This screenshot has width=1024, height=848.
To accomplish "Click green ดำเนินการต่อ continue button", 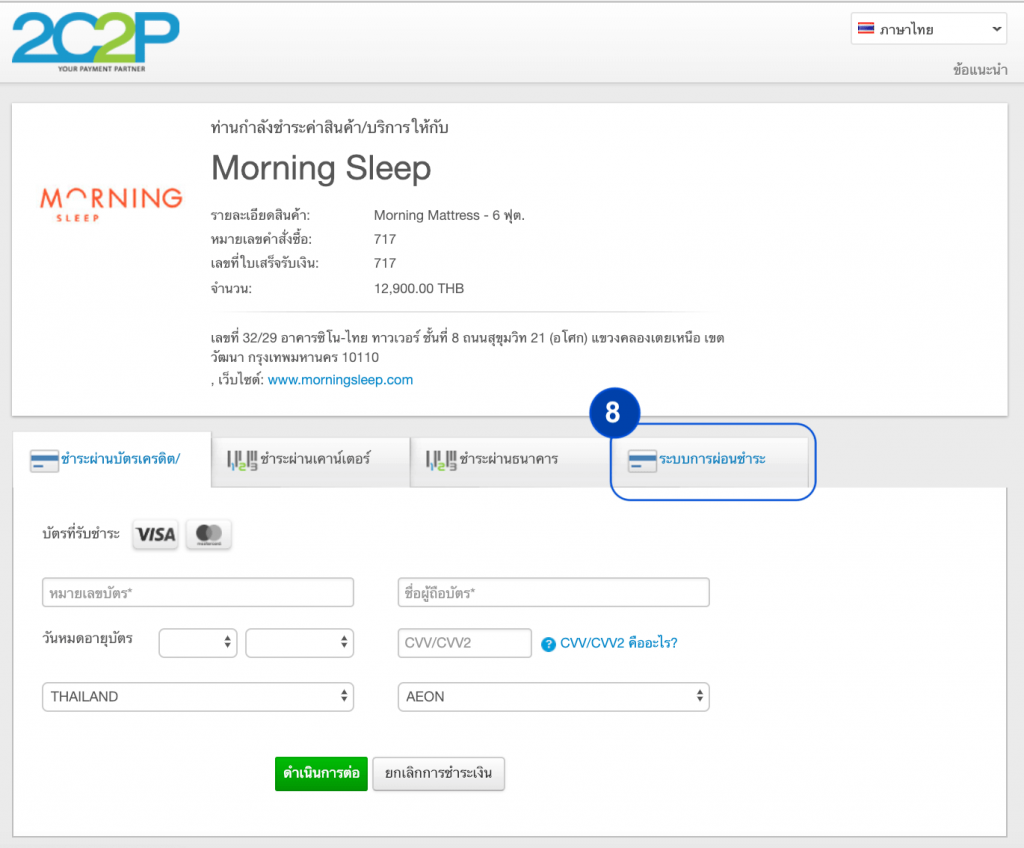I will click(x=321, y=774).
